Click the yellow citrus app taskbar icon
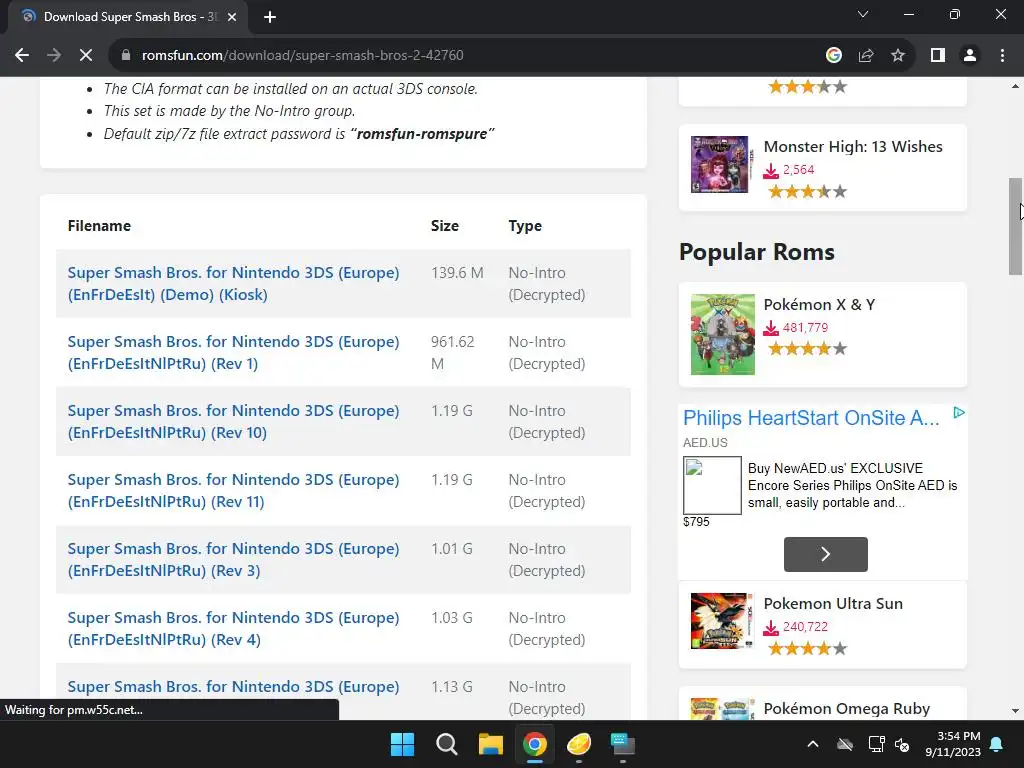1024x768 pixels. pos(579,744)
